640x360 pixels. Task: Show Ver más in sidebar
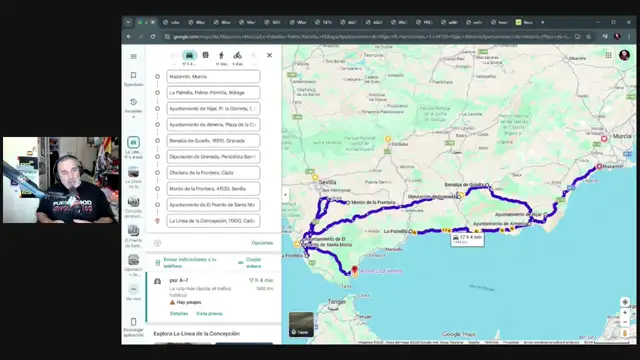[x=133, y=292]
